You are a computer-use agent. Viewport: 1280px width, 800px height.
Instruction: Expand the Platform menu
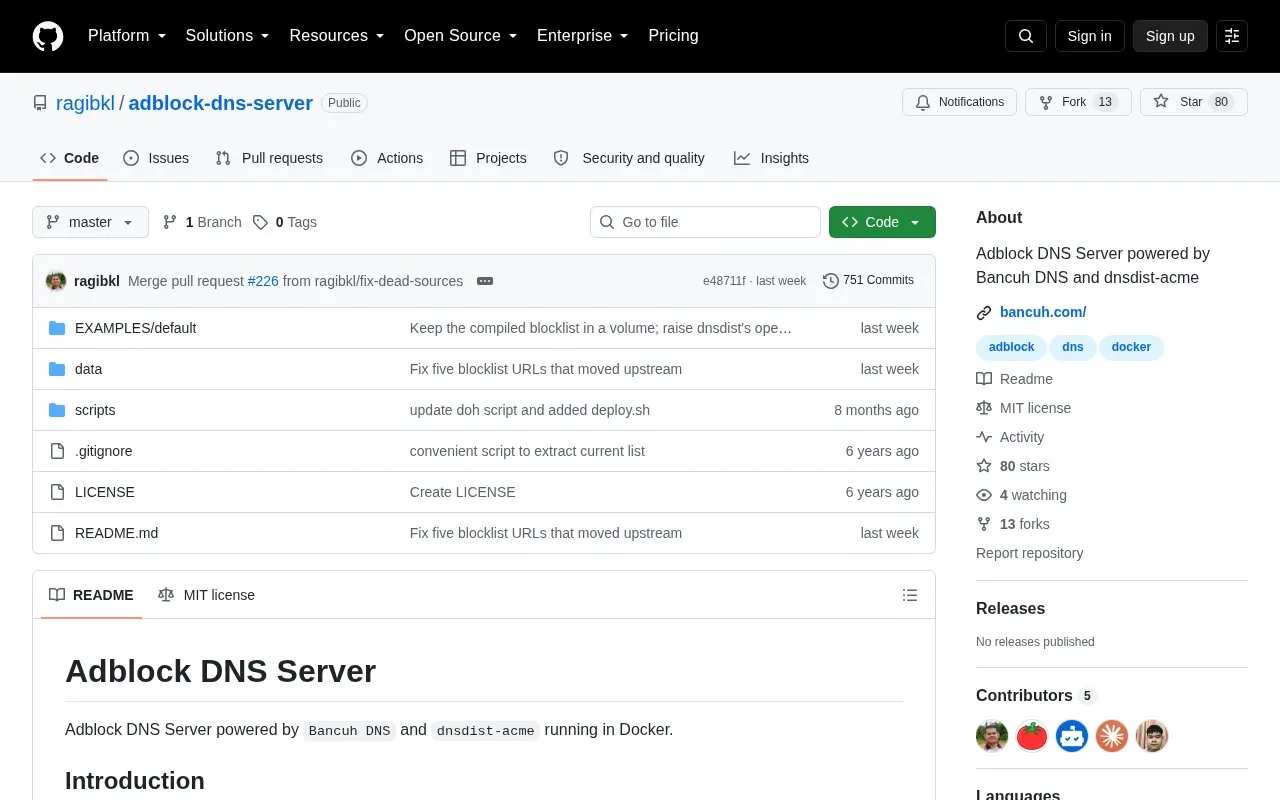[x=127, y=36]
